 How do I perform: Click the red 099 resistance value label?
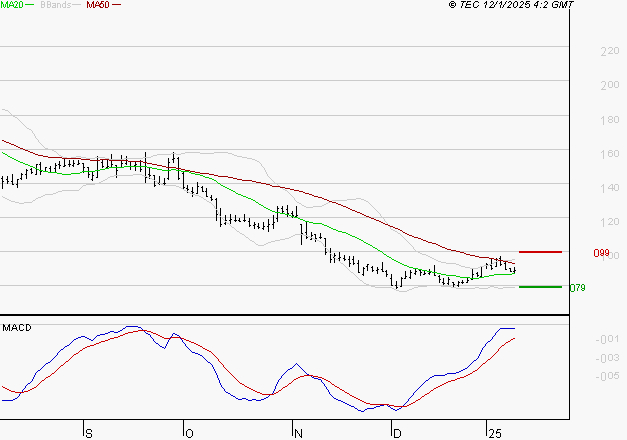[602, 254]
